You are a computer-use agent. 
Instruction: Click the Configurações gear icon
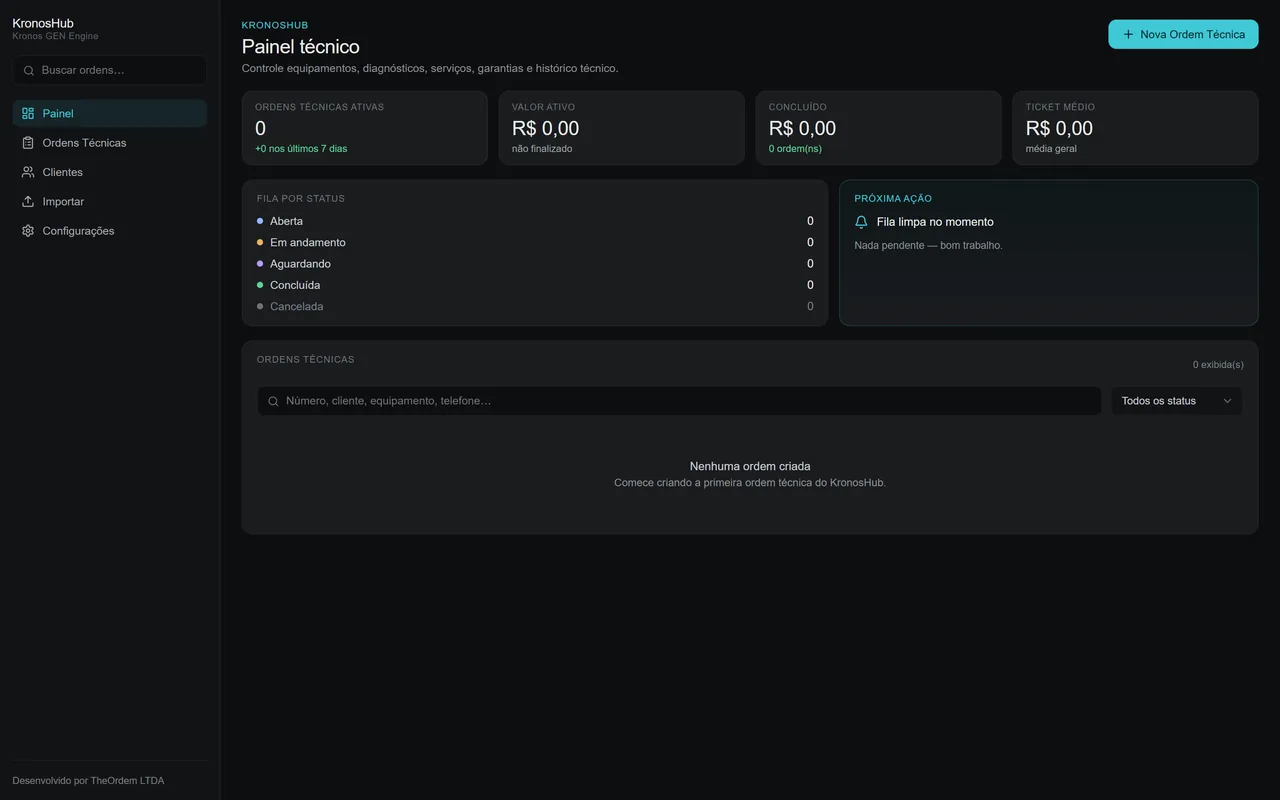pos(28,231)
